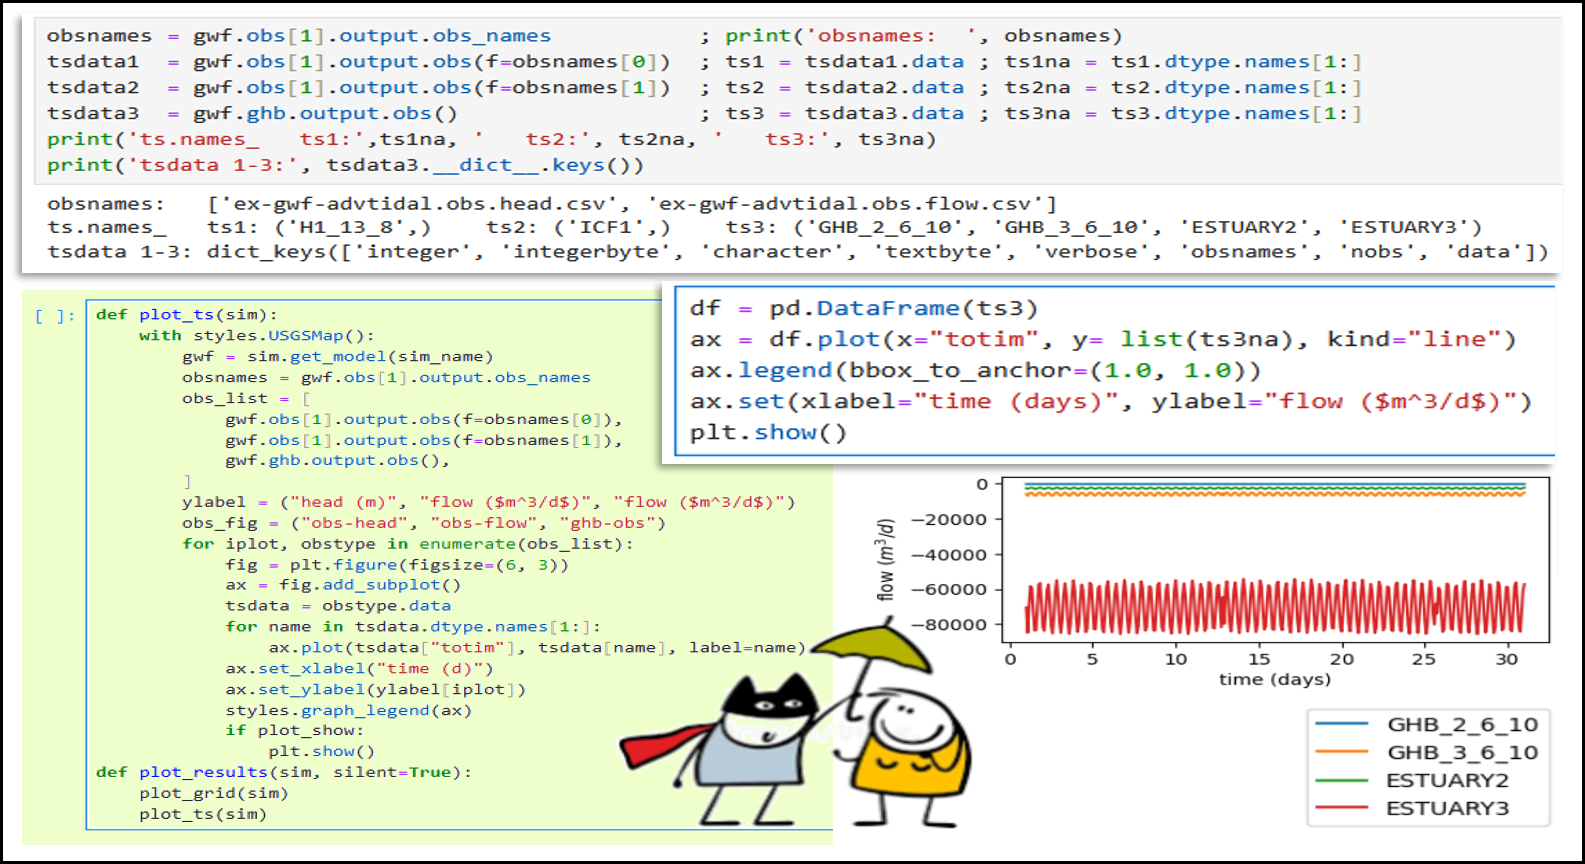Screen dimensions: 1585x864
Task: Click the 'for iplot, obstype in enumerate(obs_list):' line
Action: click(407, 544)
